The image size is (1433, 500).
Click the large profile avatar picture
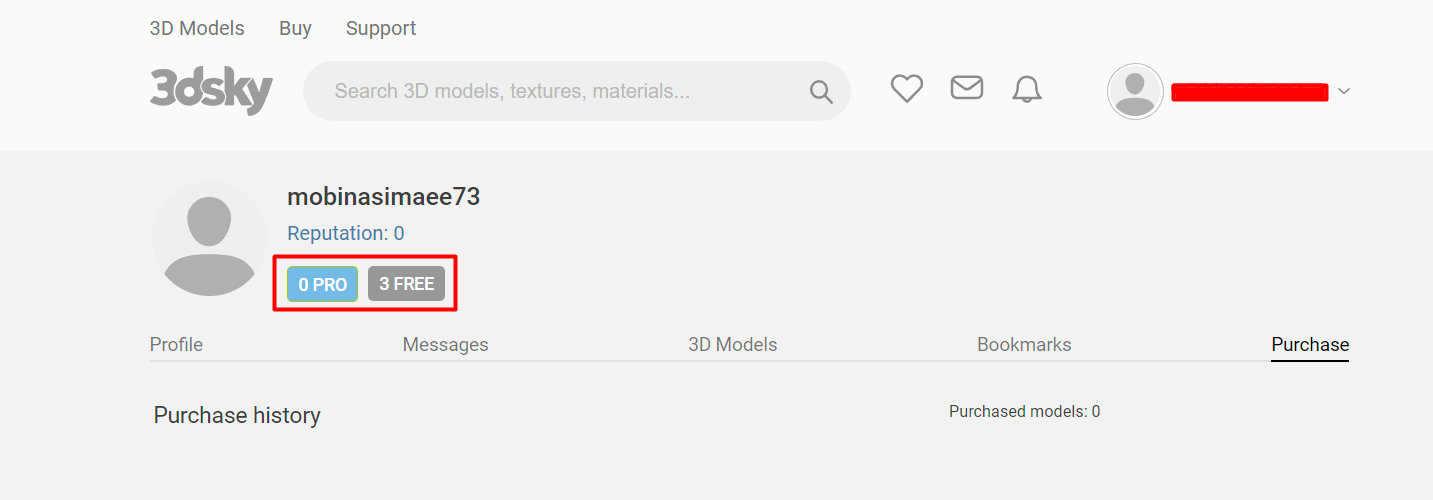(x=210, y=239)
